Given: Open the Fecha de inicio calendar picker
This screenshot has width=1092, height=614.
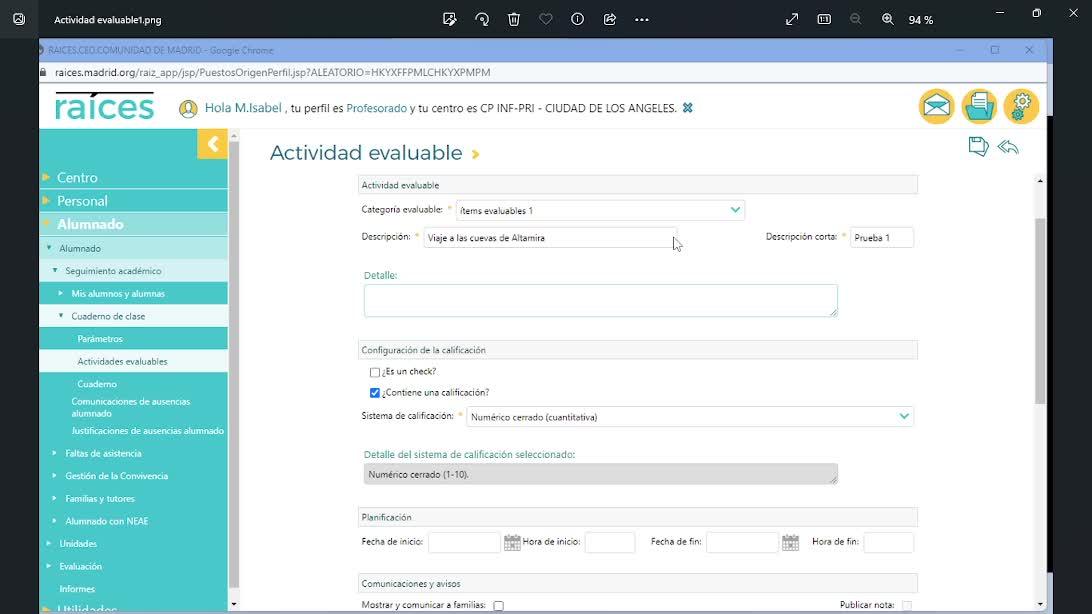Looking at the screenshot, I should coord(512,542).
